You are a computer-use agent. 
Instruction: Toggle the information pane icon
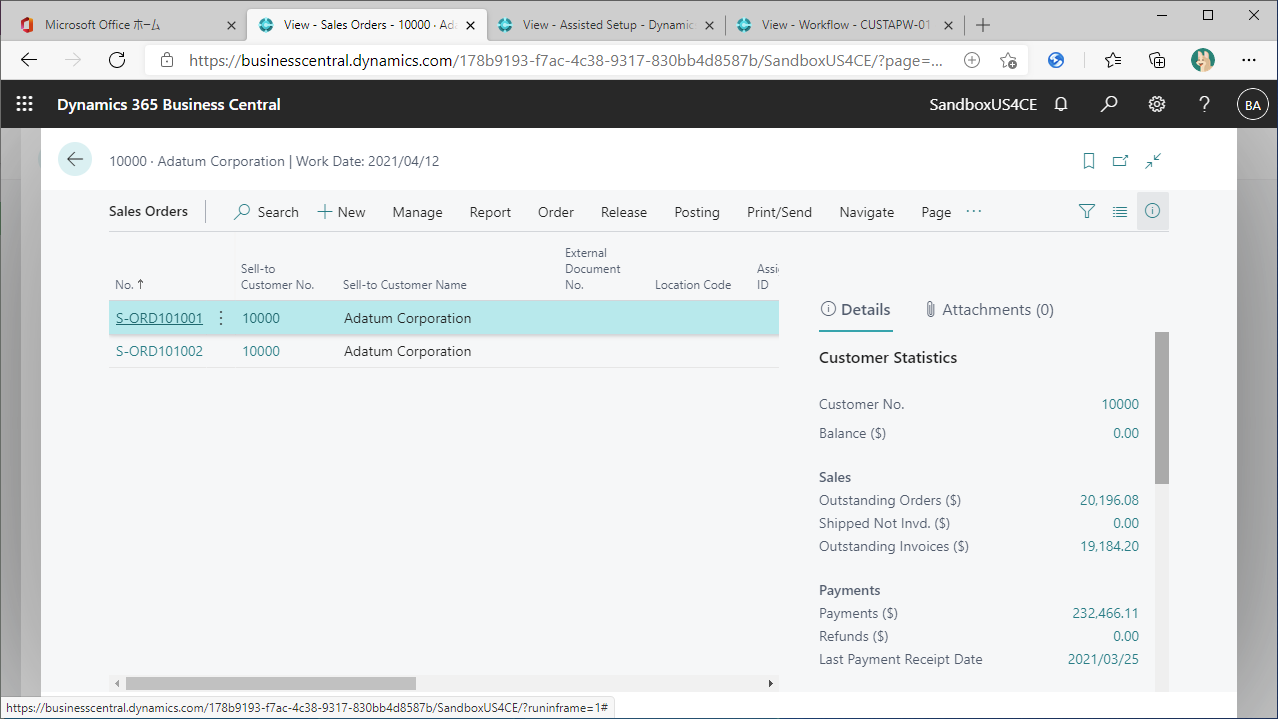(1152, 211)
